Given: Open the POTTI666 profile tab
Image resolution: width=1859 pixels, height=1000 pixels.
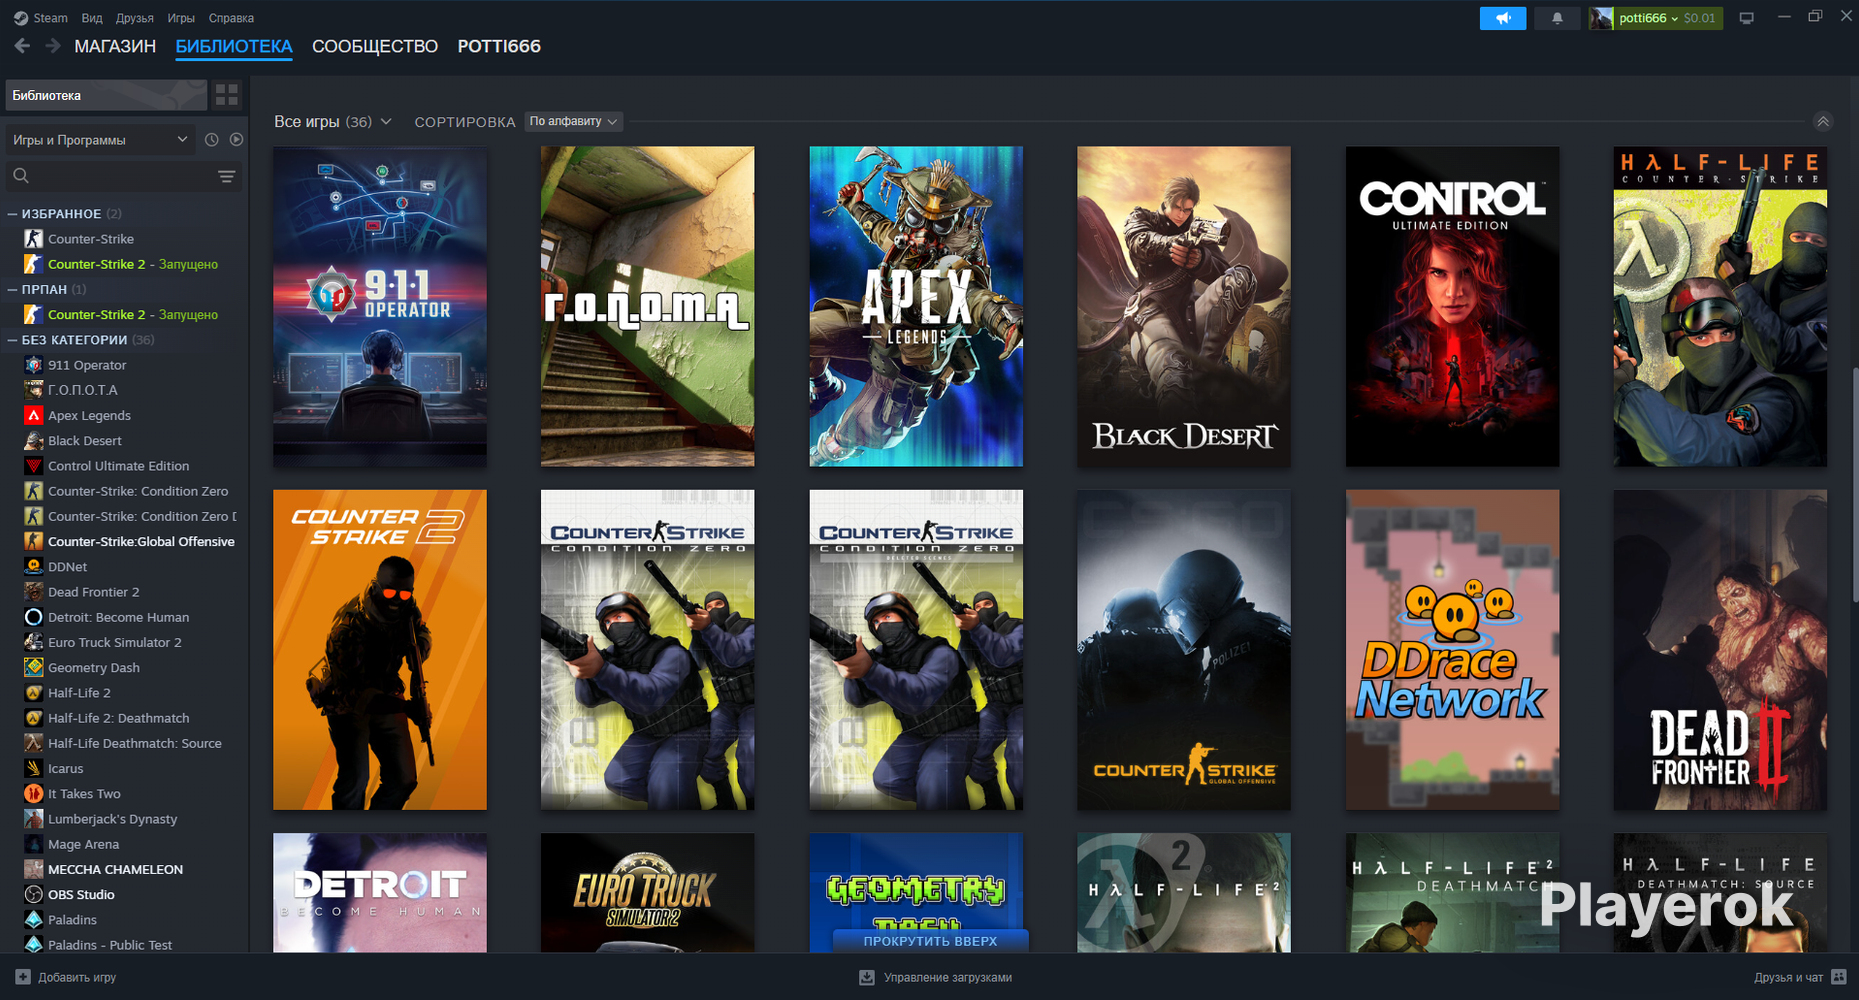Looking at the screenshot, I should point(499,46).
